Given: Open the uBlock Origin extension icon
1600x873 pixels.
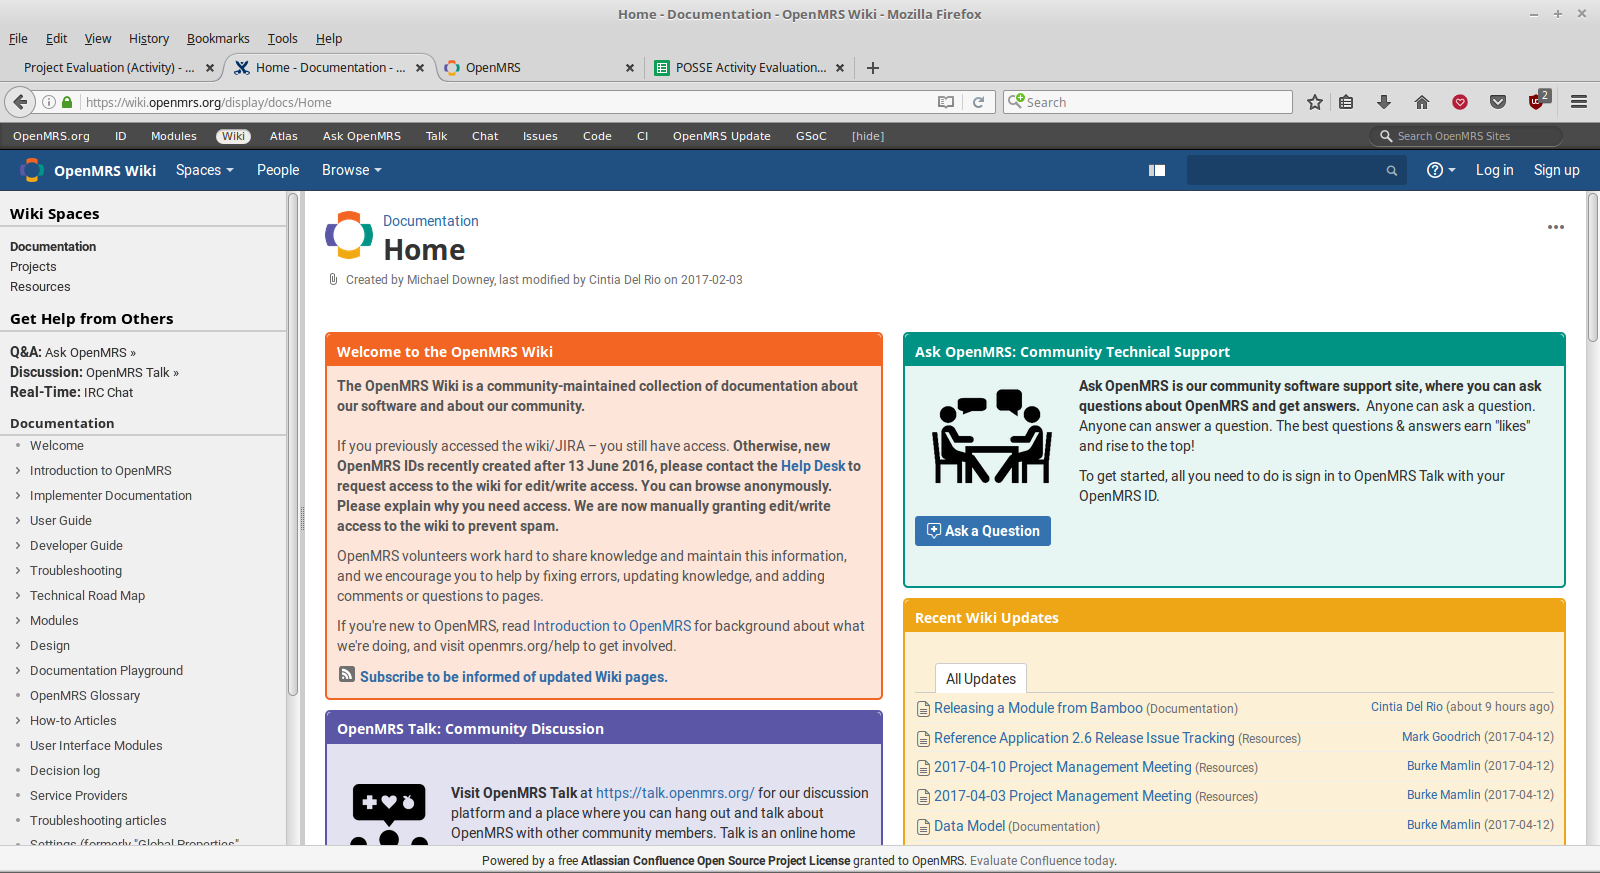Looking at the screenshot, I should pos(1538,101).
